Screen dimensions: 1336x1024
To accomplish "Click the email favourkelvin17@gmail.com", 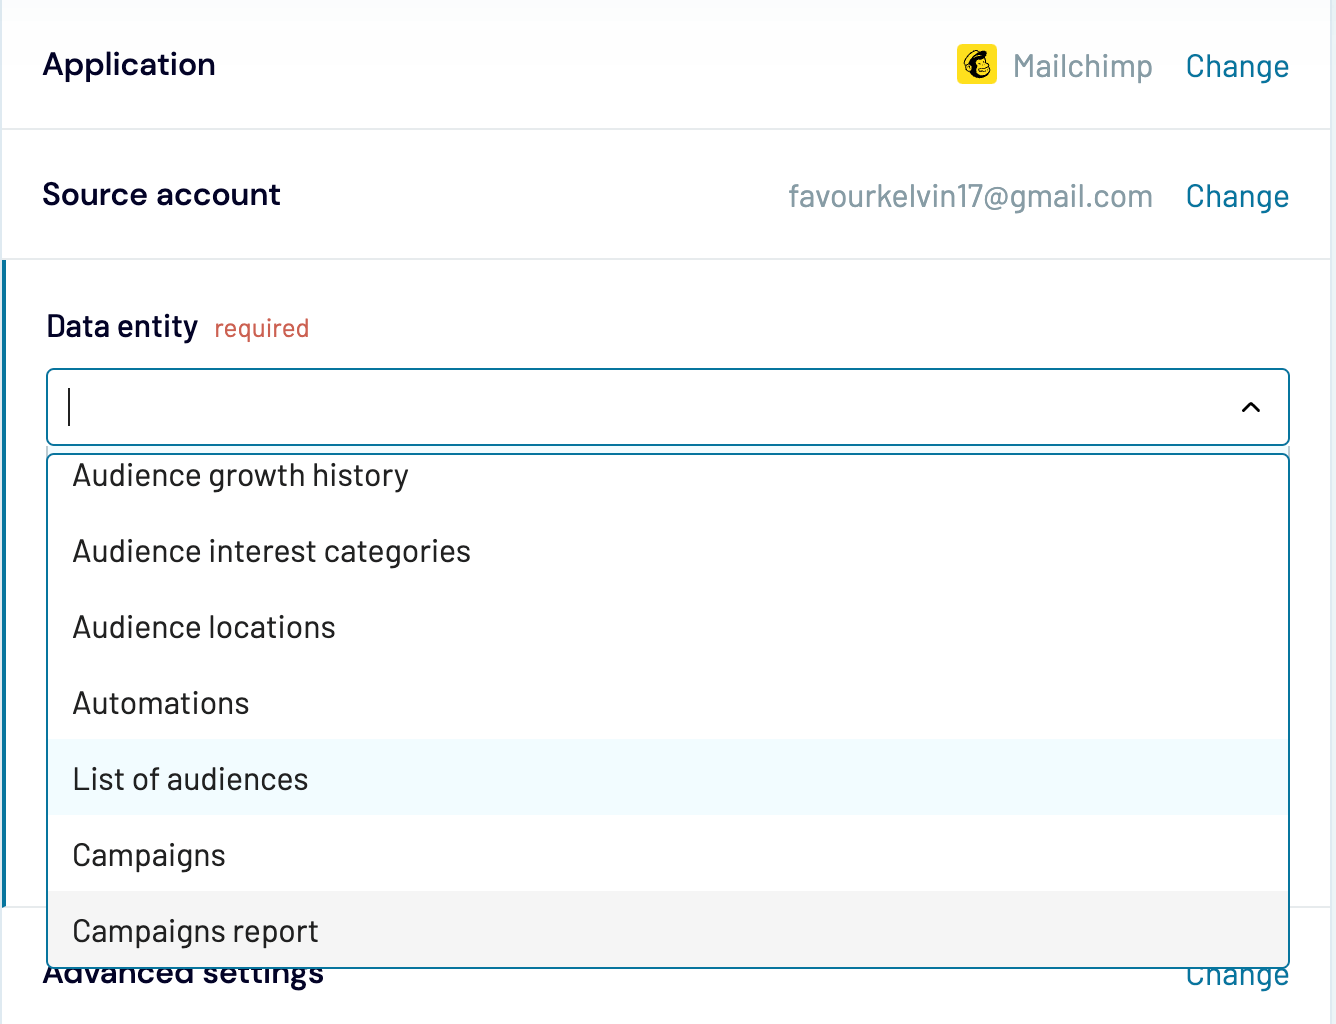I will click(x=971, y=196).
